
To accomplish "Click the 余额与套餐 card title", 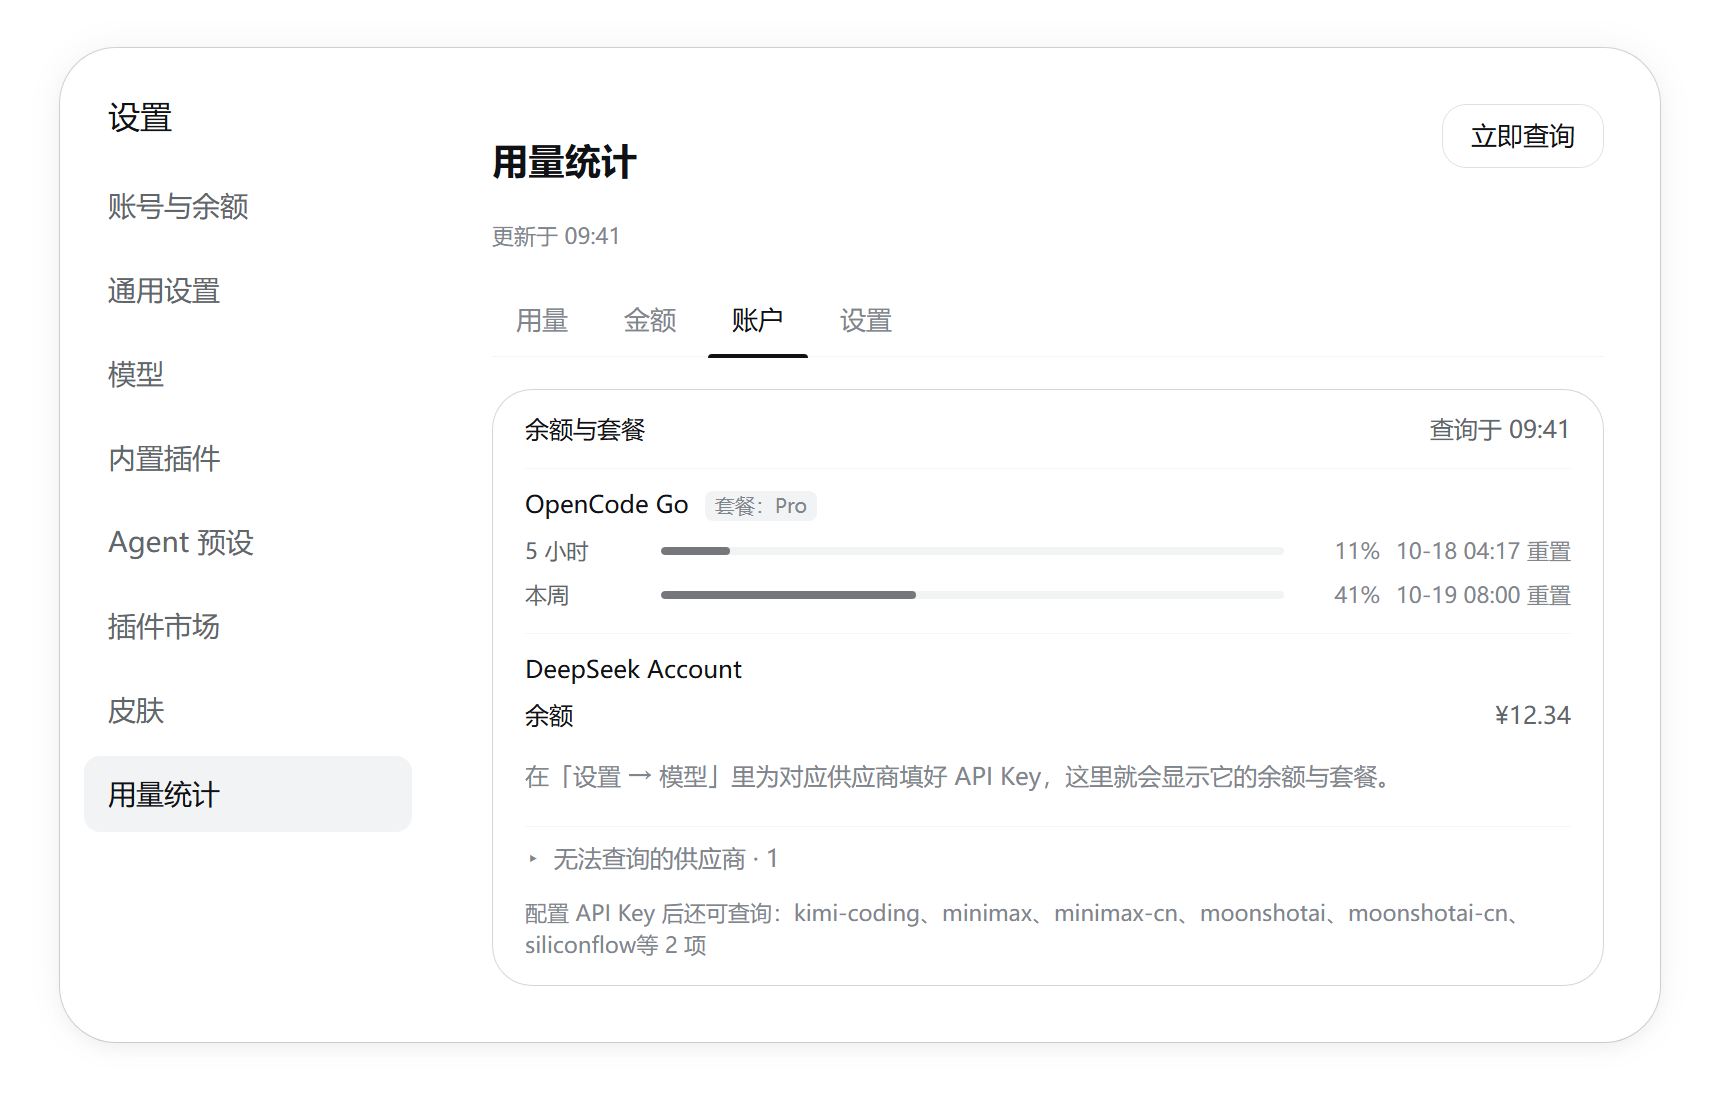I will click(x=585, y=430).
